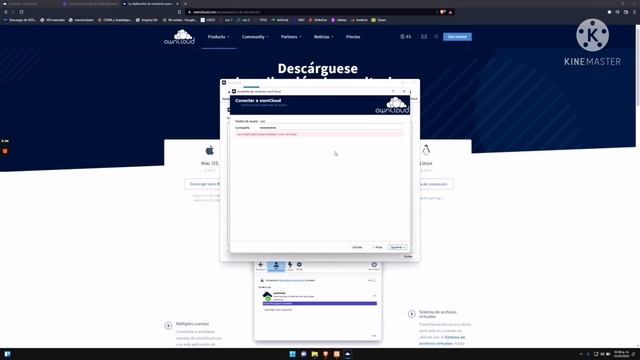This screenshot has width=640, height=360.
Task: Go to the Precios page
Action: click(x=353, y=37)
